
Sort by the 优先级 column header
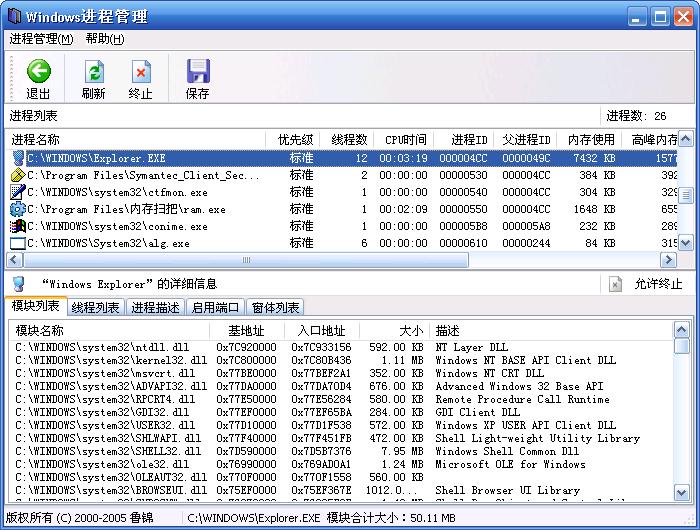(x=293, y=140)
